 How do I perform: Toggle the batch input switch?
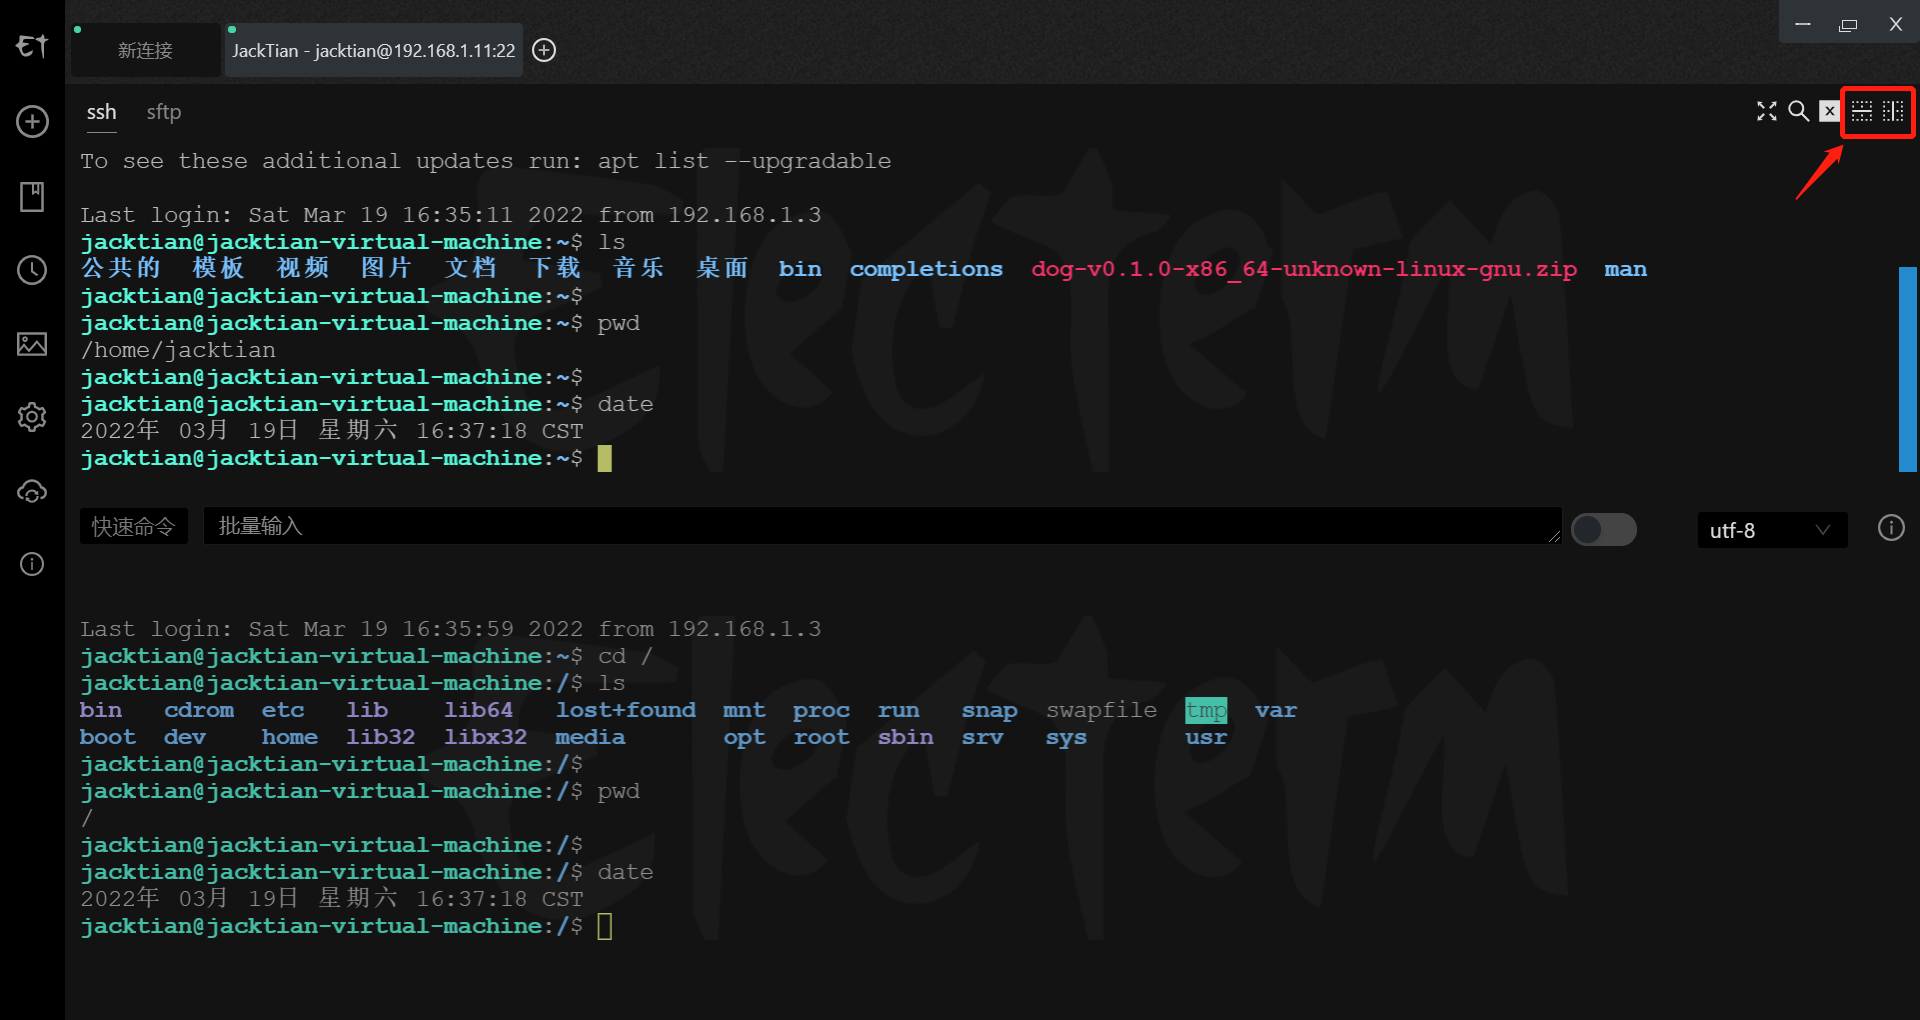point(1604,529)
